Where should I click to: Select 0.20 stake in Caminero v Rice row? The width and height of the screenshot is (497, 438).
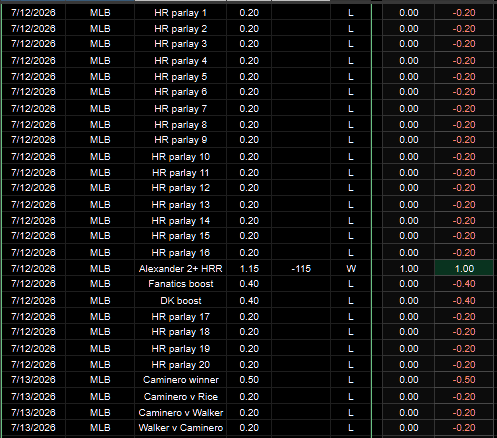pyautogui.click(x=249, y=397)
